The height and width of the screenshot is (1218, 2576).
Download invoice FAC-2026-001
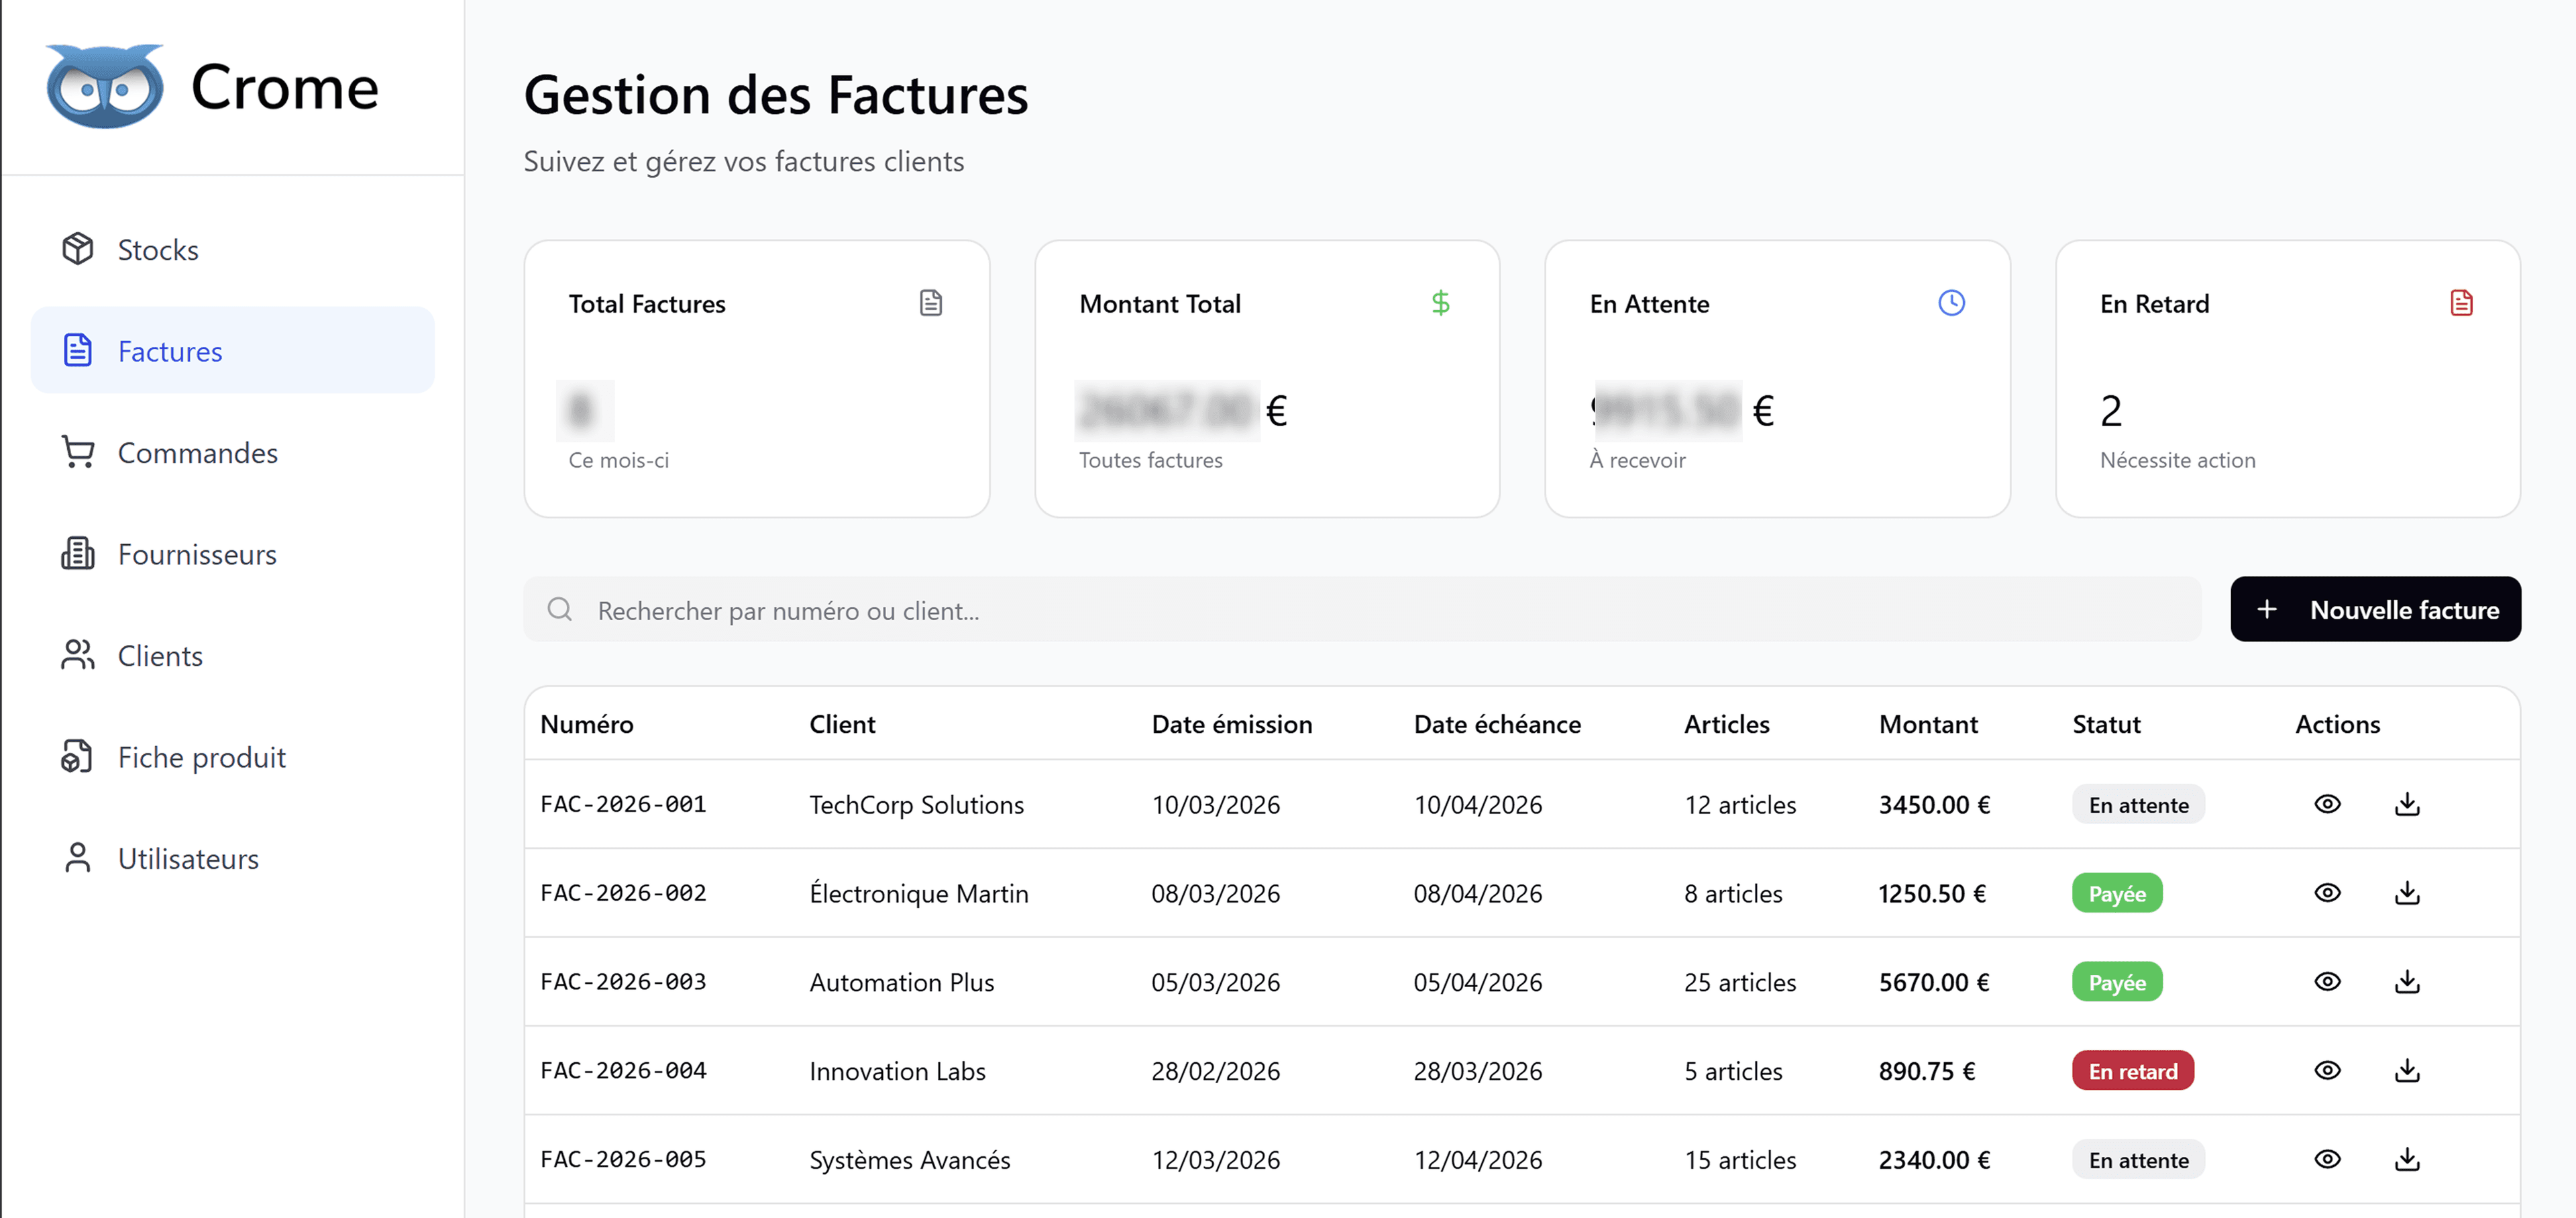click(x=2407, y=804)
